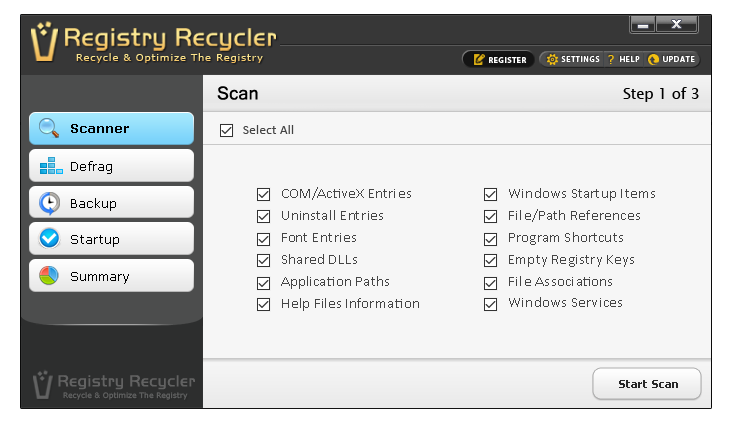Click the Scanner magnifier icon
Screen dimensions: 749x425
click(x=49, y=128)
